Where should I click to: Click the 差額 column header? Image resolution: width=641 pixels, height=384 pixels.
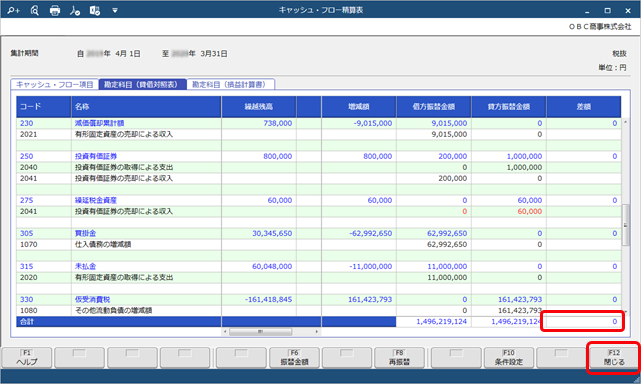point(584,107)
